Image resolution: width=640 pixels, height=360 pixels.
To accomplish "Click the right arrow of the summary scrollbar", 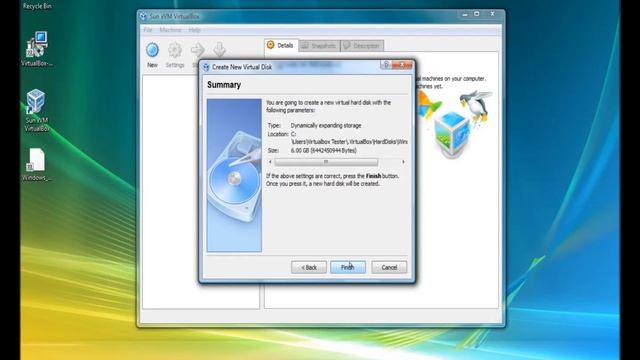I will tap(403, 162).
